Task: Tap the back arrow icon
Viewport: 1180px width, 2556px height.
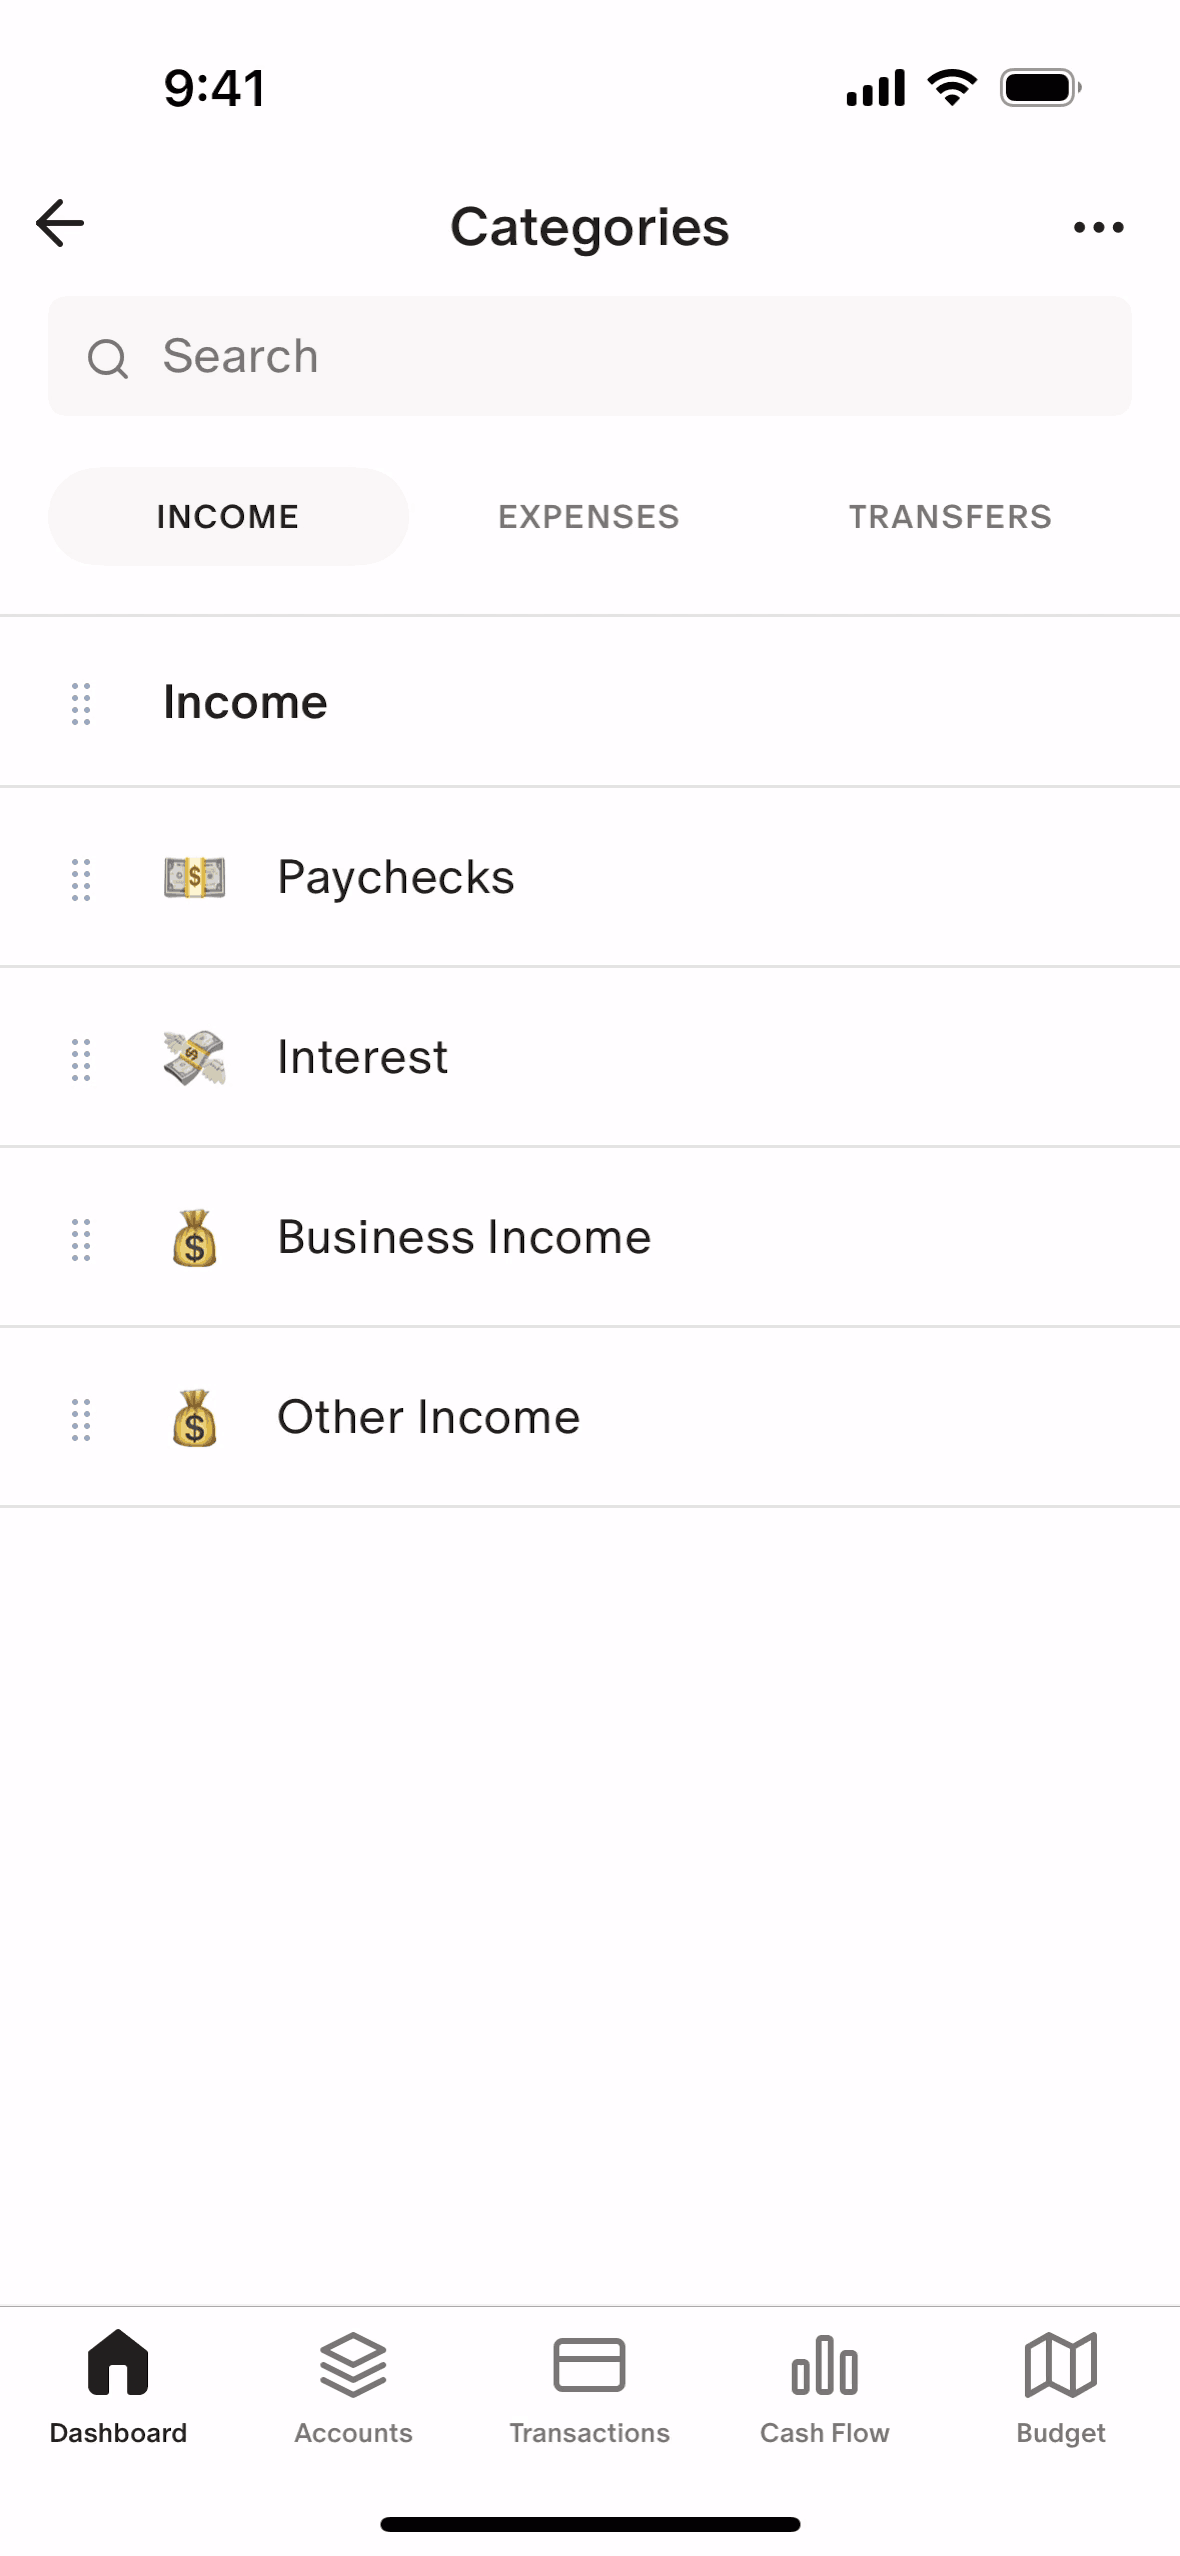Action: (60, 223)
